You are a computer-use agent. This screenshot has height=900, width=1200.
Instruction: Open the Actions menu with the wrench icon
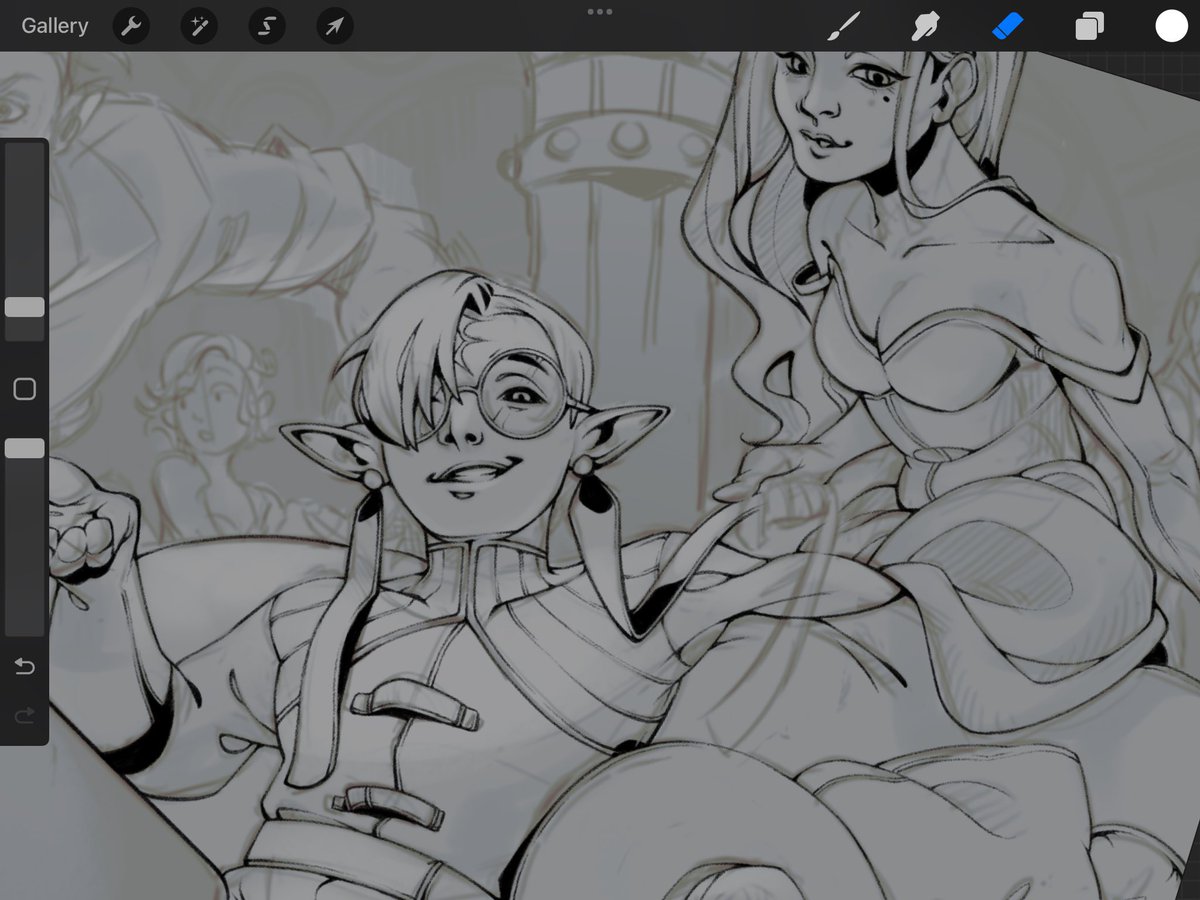[131, 26]
